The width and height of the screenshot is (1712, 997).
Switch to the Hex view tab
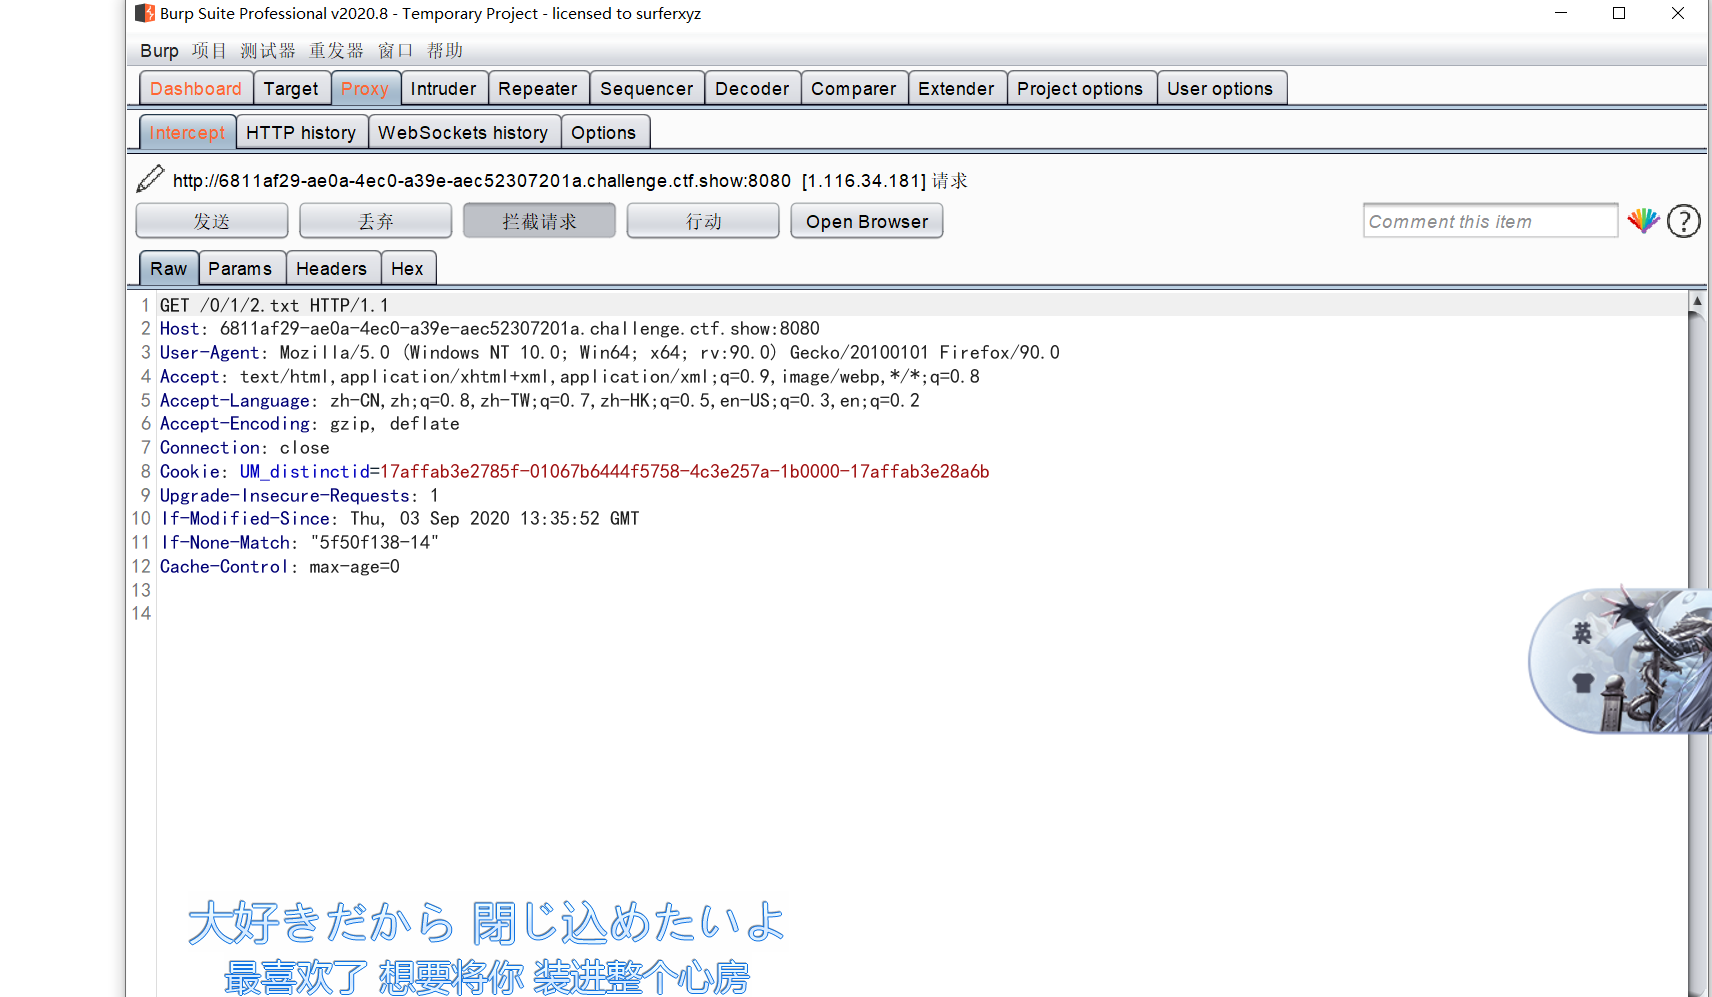tap(408, 267)
